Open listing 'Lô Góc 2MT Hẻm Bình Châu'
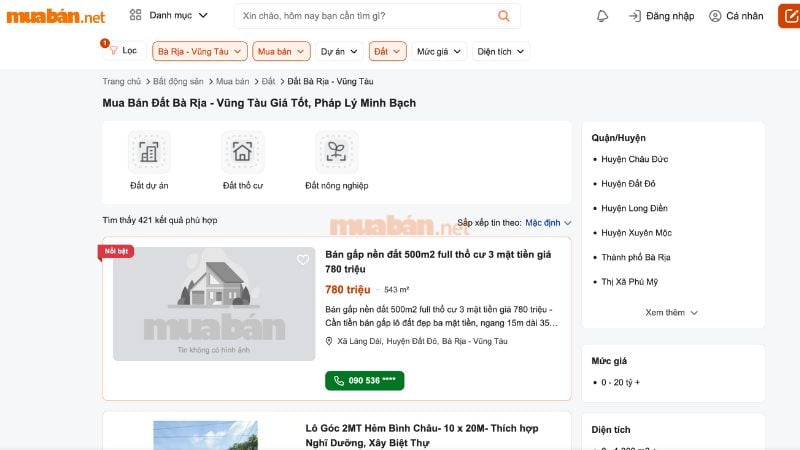 coord(422,435)
